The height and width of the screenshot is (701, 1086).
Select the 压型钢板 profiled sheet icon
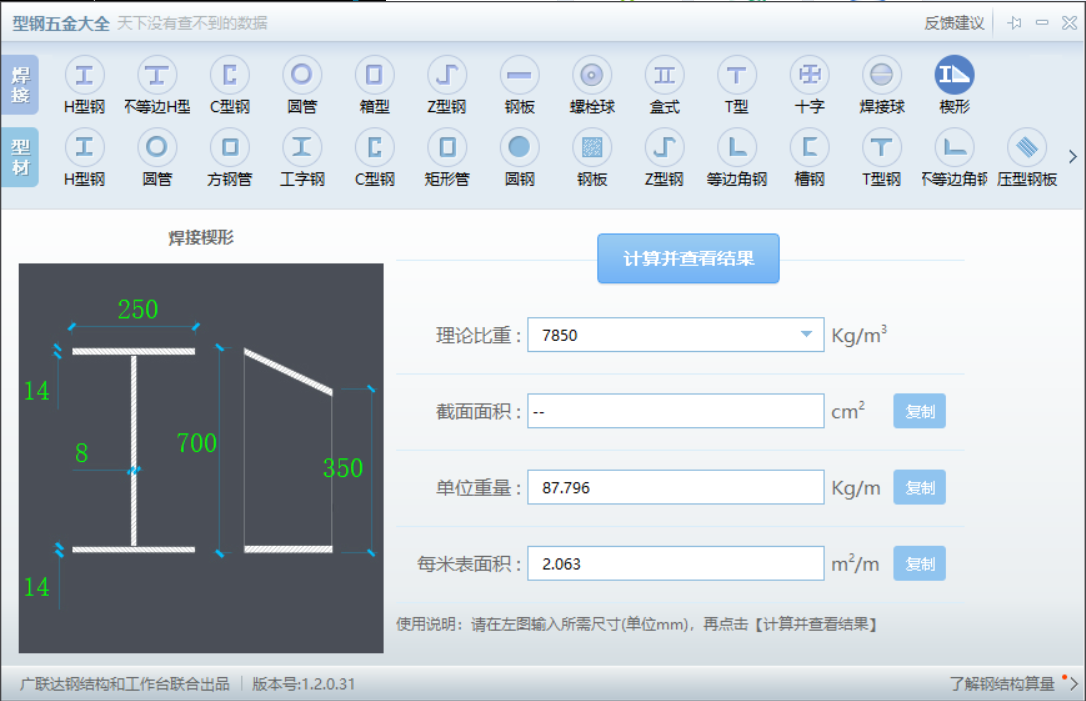coord(1027,148)
